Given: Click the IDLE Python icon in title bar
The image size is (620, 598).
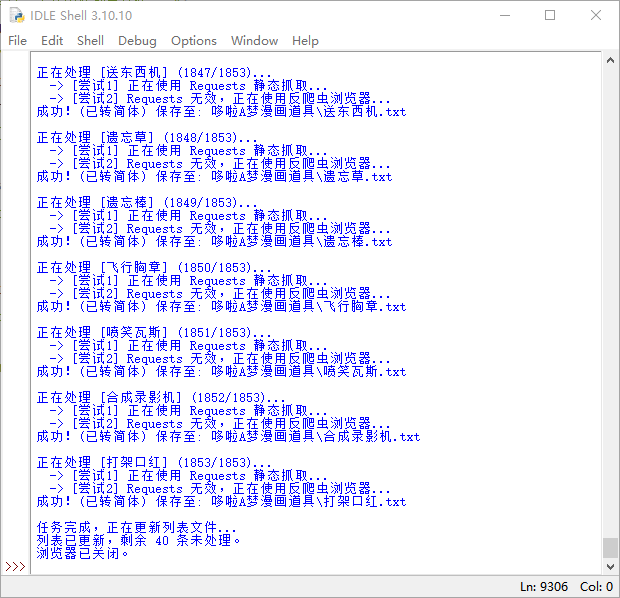Looking at the screenshot, I should coord(17,15).
